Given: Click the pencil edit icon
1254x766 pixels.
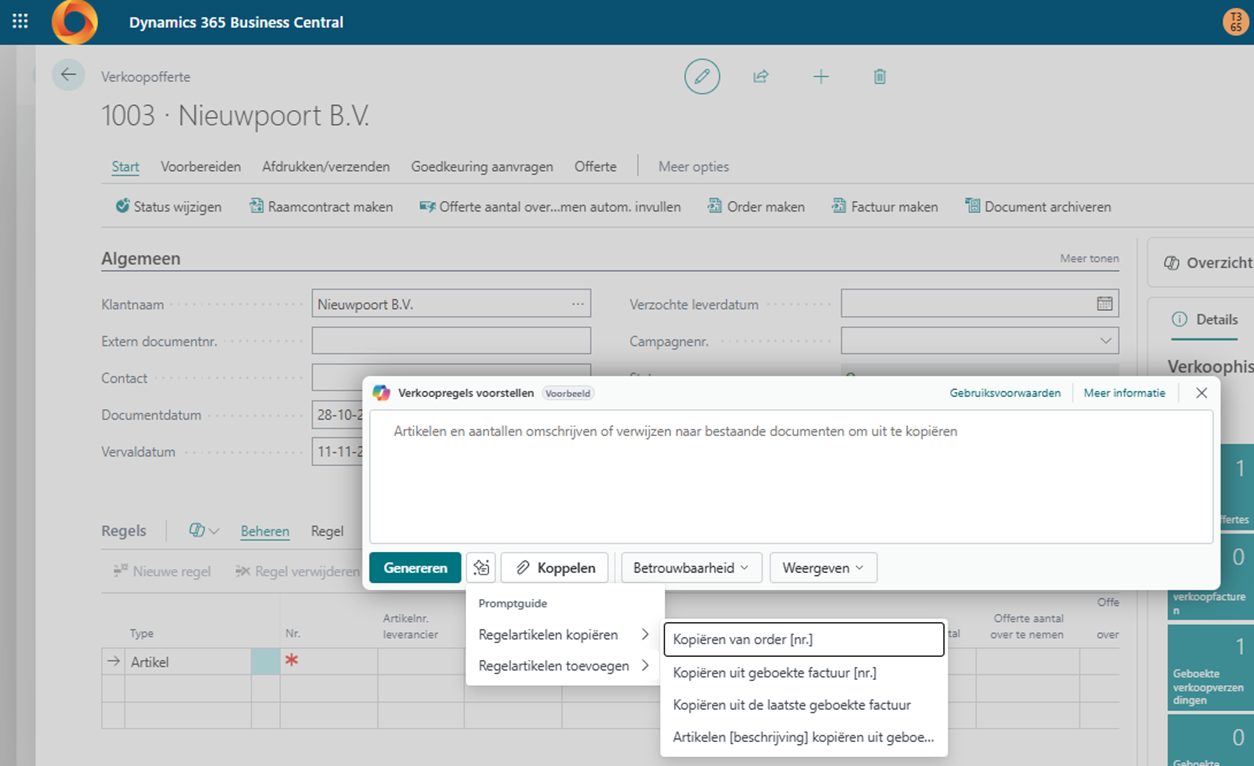Looking at the screenshot, I should tap(702, 76).
